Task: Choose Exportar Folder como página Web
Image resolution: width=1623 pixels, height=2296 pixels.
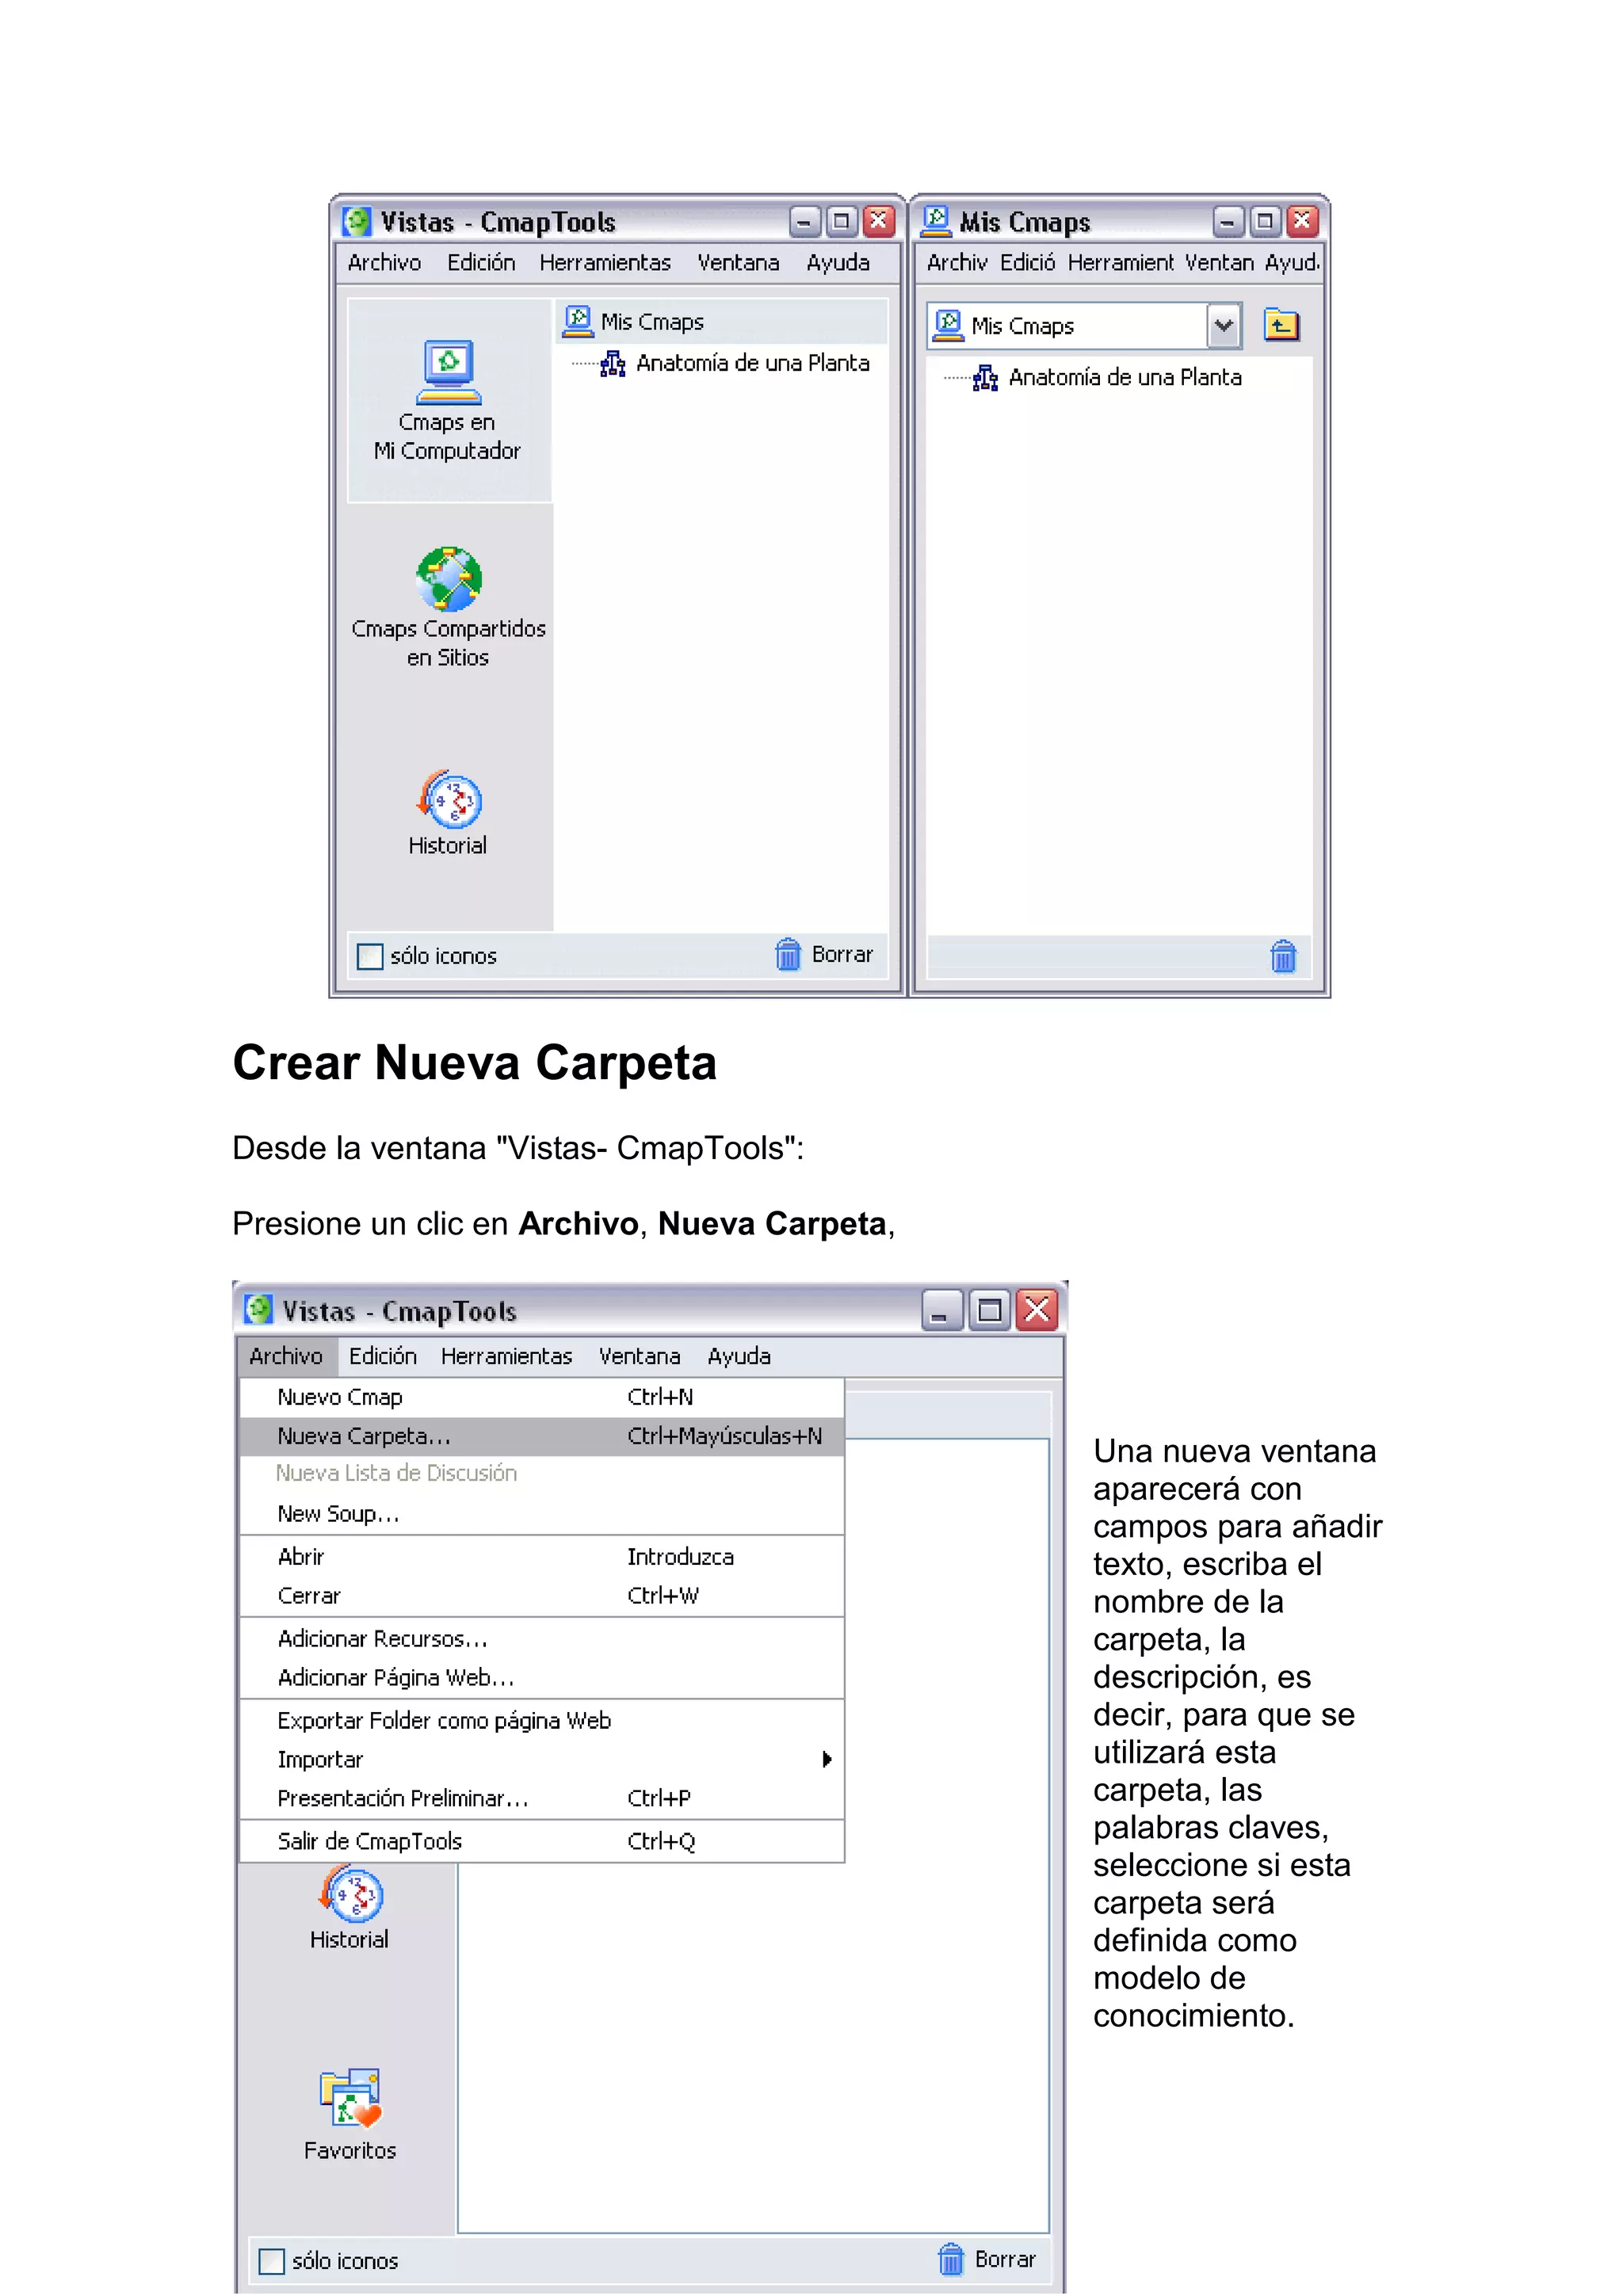Action: point(542,1721)
